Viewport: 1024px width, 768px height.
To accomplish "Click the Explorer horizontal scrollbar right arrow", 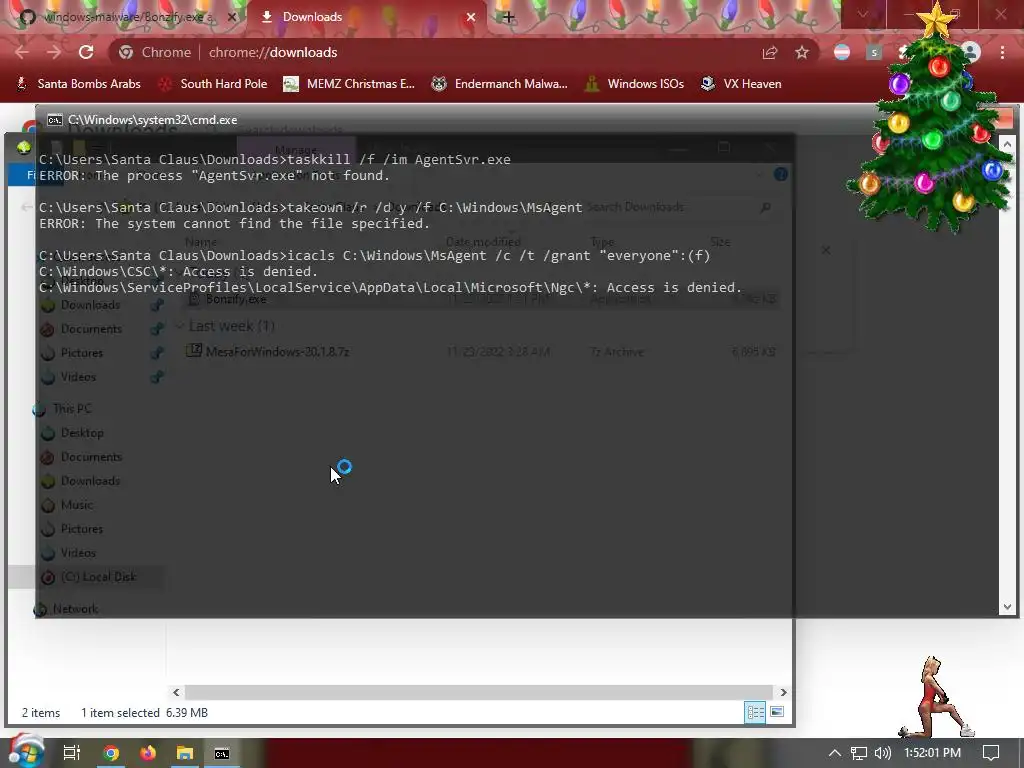I will click(783, 692).
